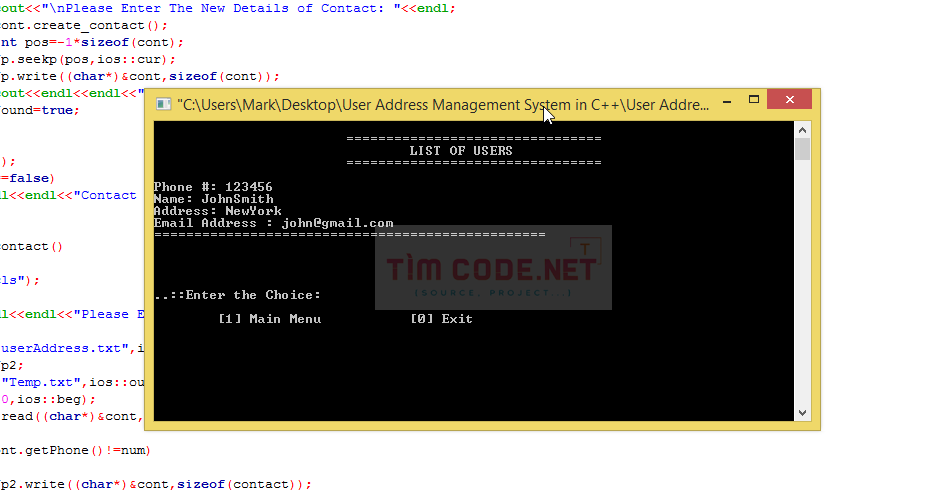Click the console scrollbar down arrow

coord(802,413)
